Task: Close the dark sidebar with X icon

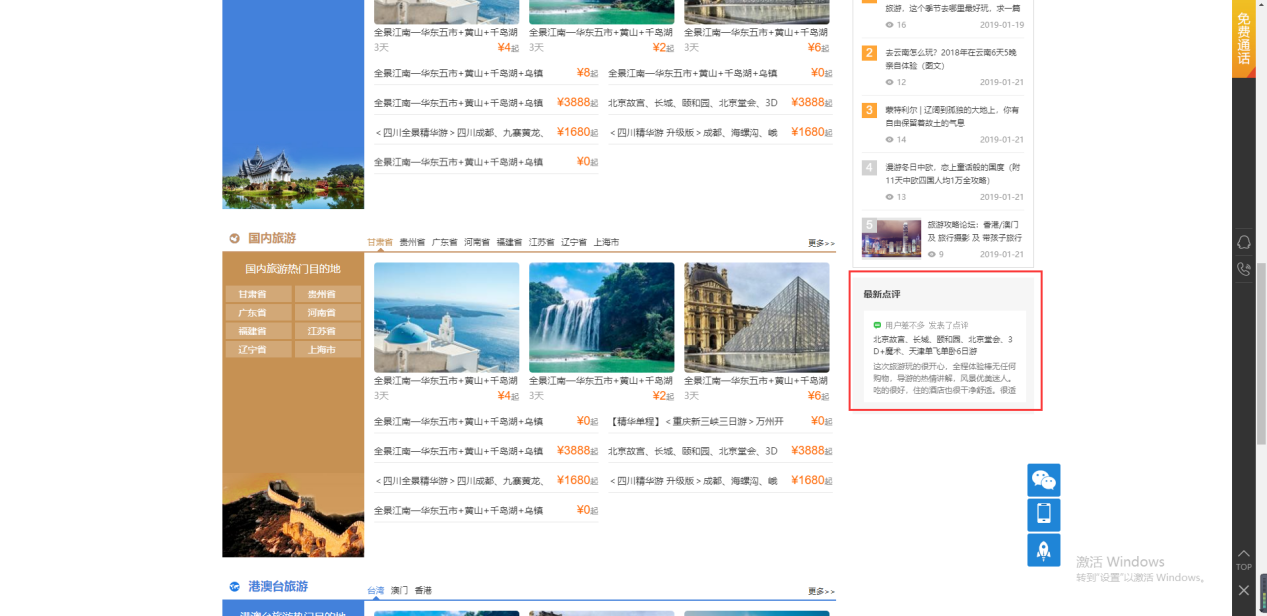Action: pyautogui.click(x=1243, y=590)
